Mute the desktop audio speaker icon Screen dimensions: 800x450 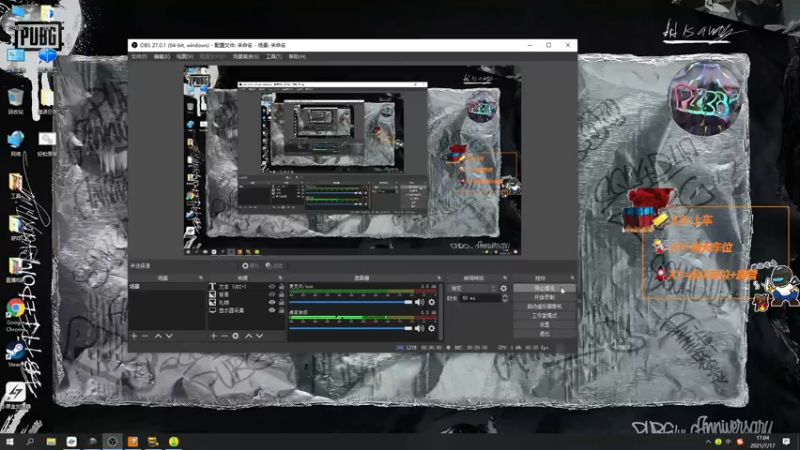[x=419, y=328]
